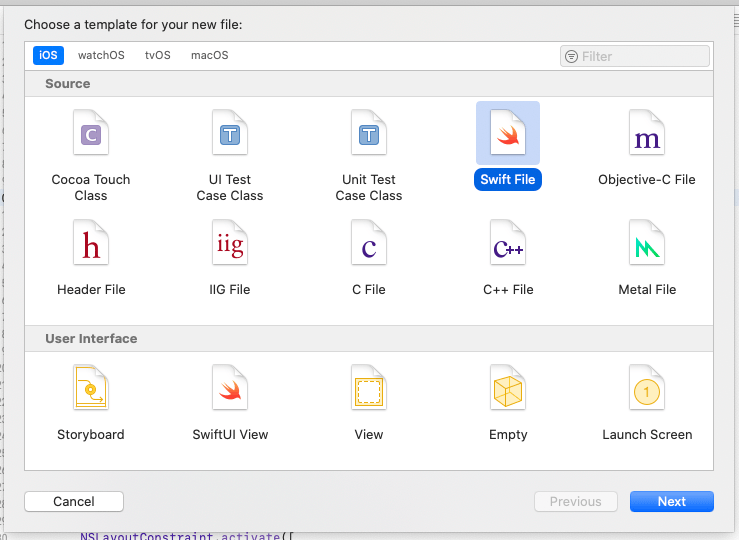Select the Cocoa Touch Class template icon

[91, 134]
